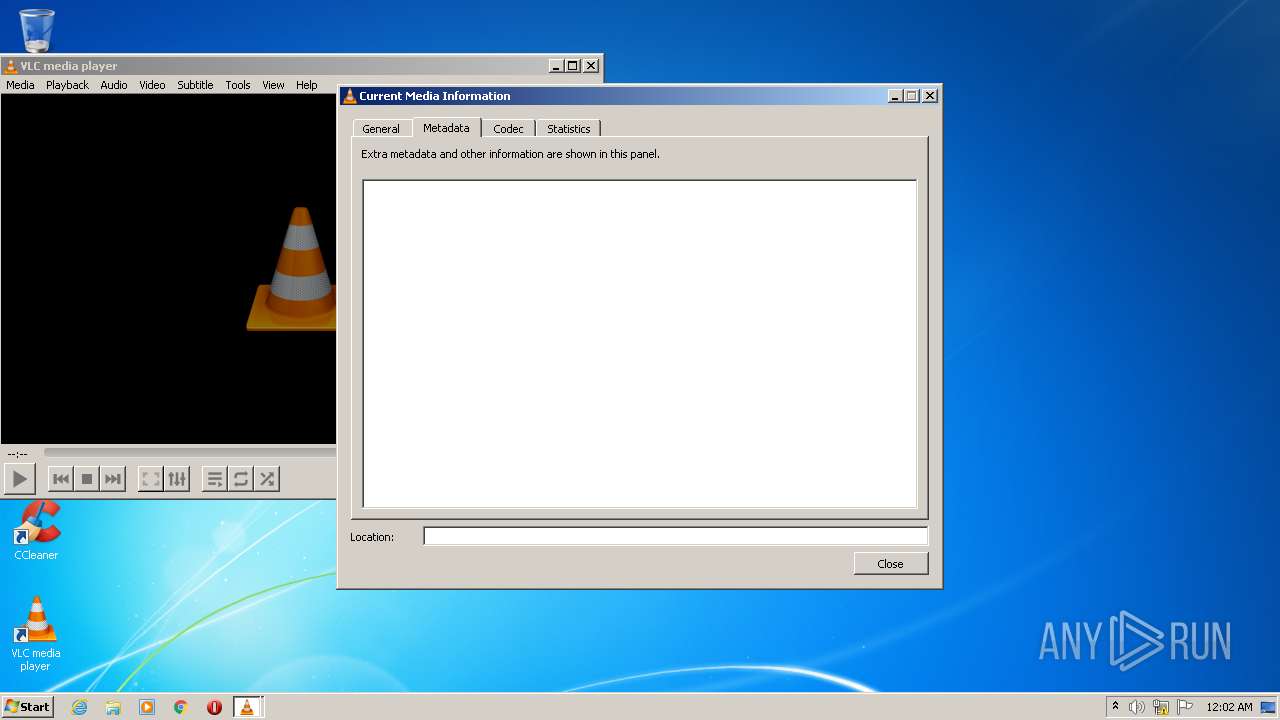This screenshot has width=1280, height=720.
Task: Open Windows Explorer from taskbar
Action: (x=113, y=707)
